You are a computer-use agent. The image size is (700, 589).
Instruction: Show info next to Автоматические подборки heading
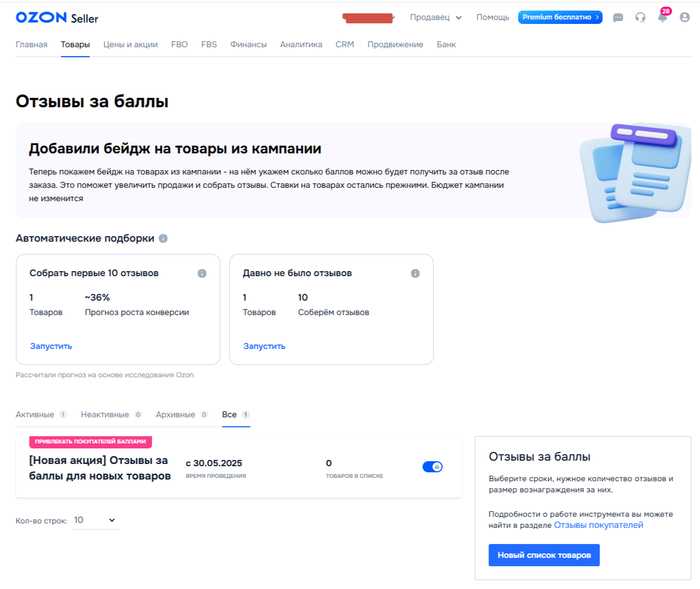(163, 238)
